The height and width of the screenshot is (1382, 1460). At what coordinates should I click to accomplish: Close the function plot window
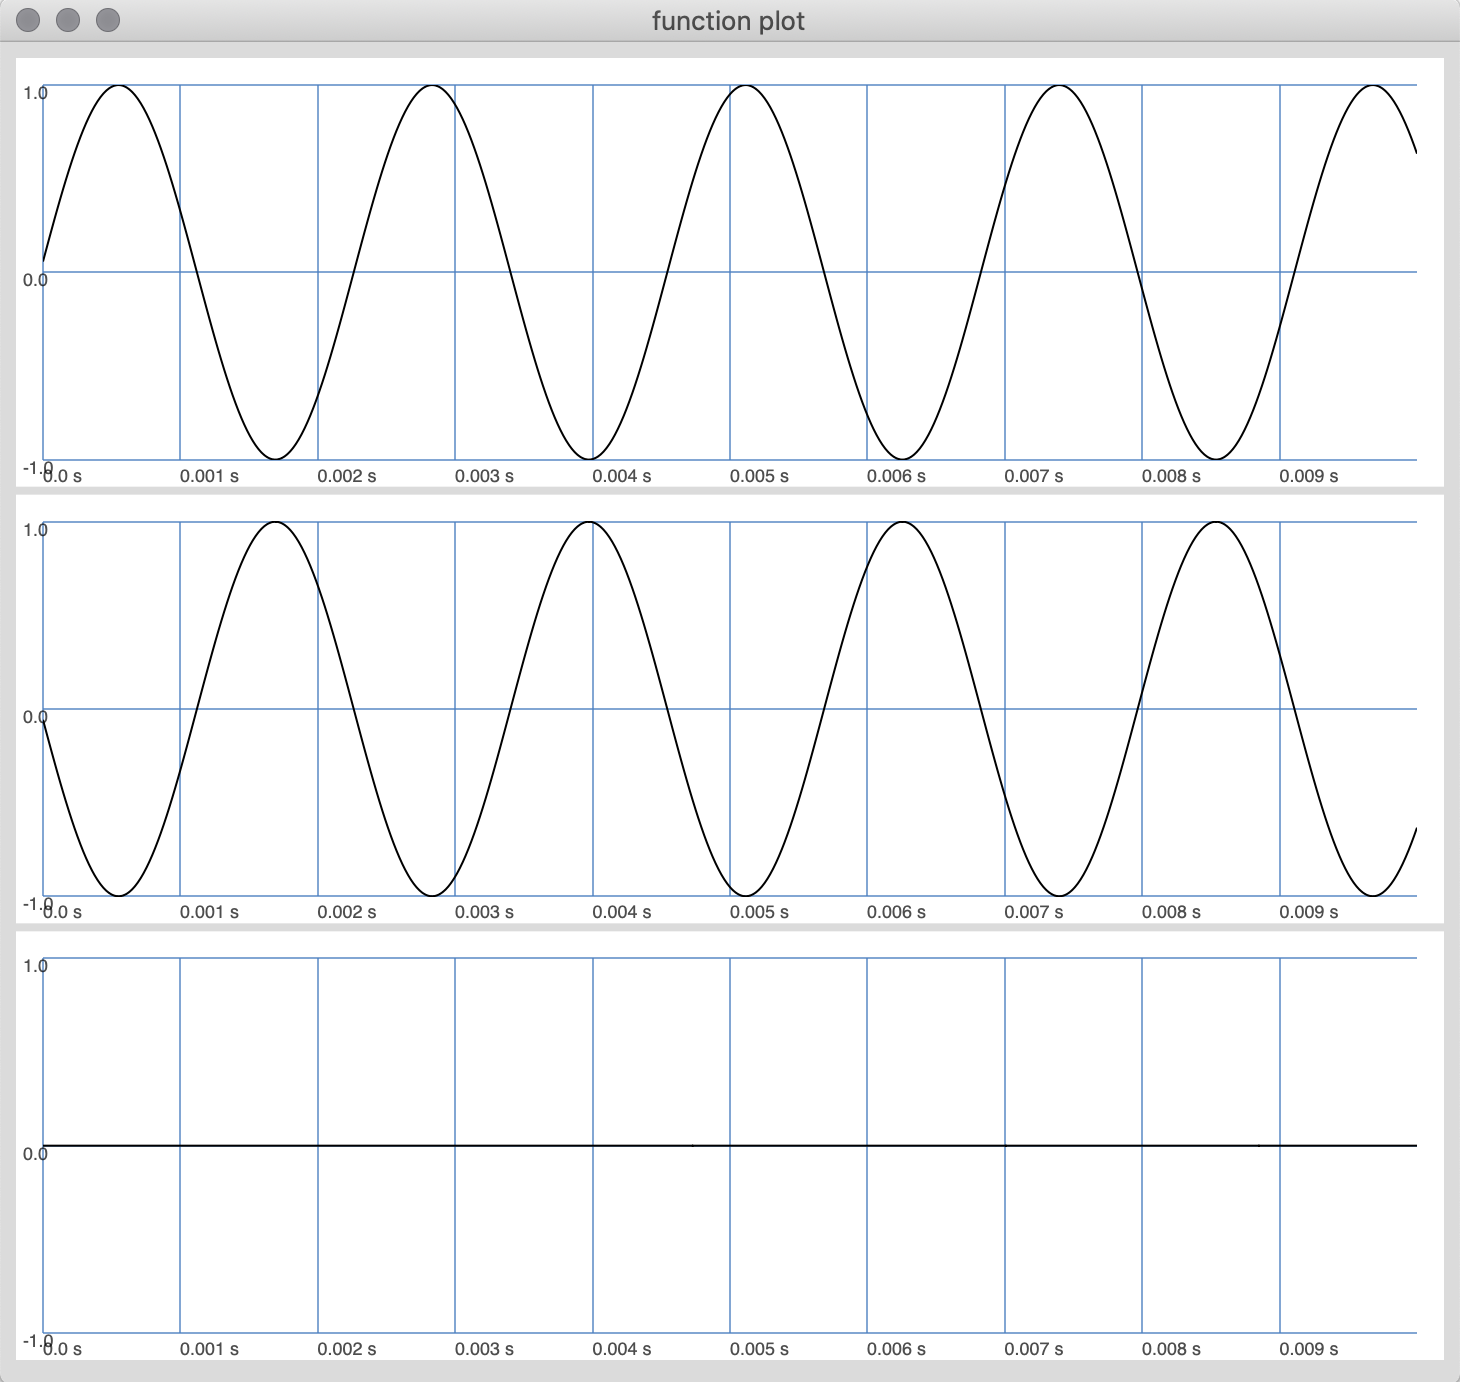click(28, 20)
